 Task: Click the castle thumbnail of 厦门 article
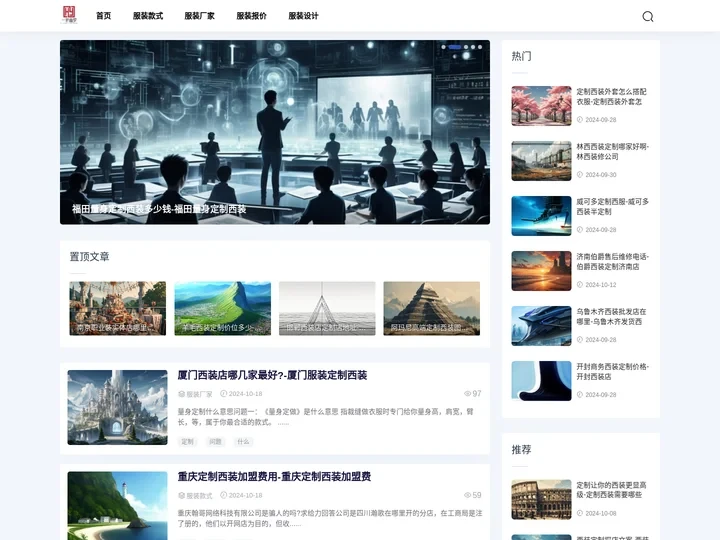(118, 407)
